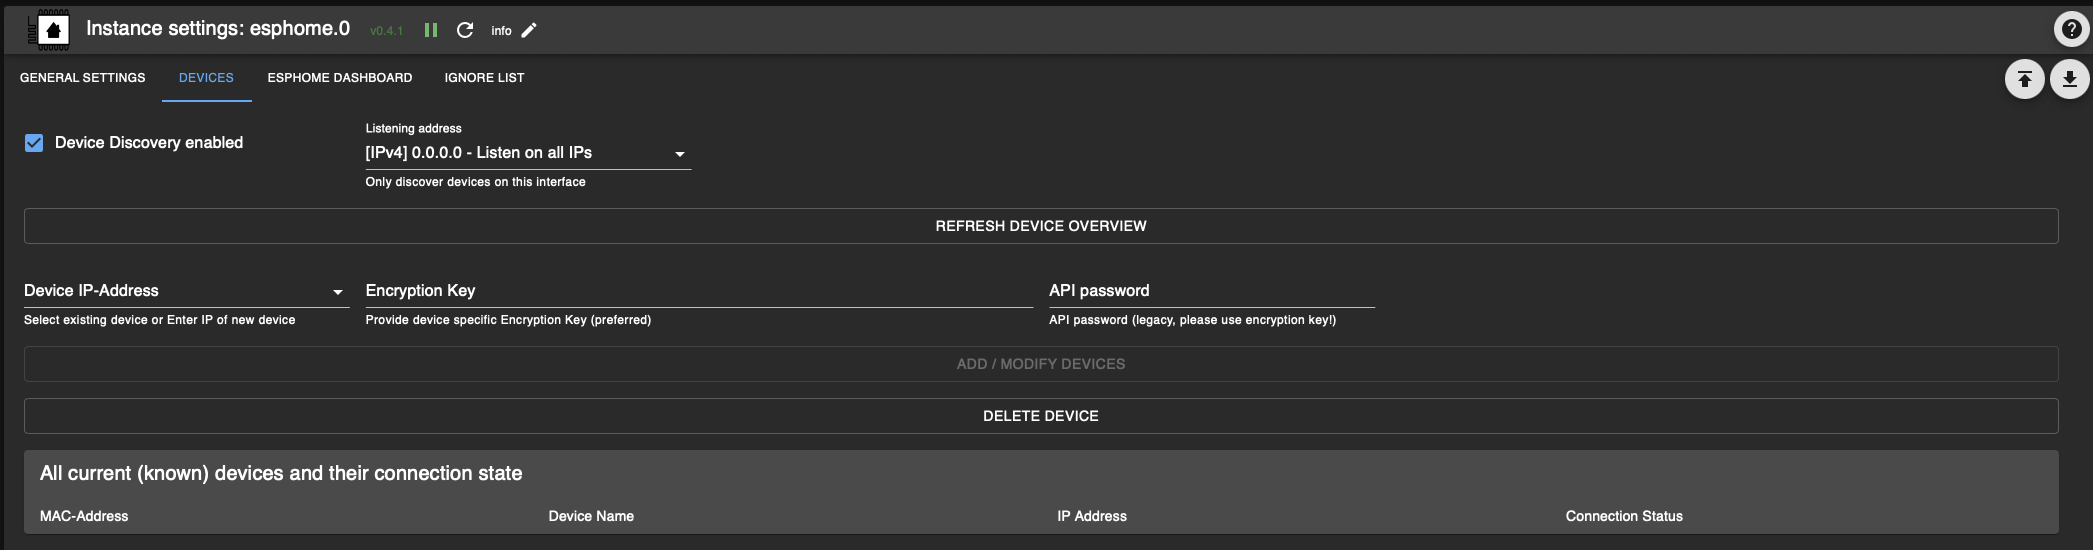
Task: Click the upload configuration icon
Action: 2024,79
